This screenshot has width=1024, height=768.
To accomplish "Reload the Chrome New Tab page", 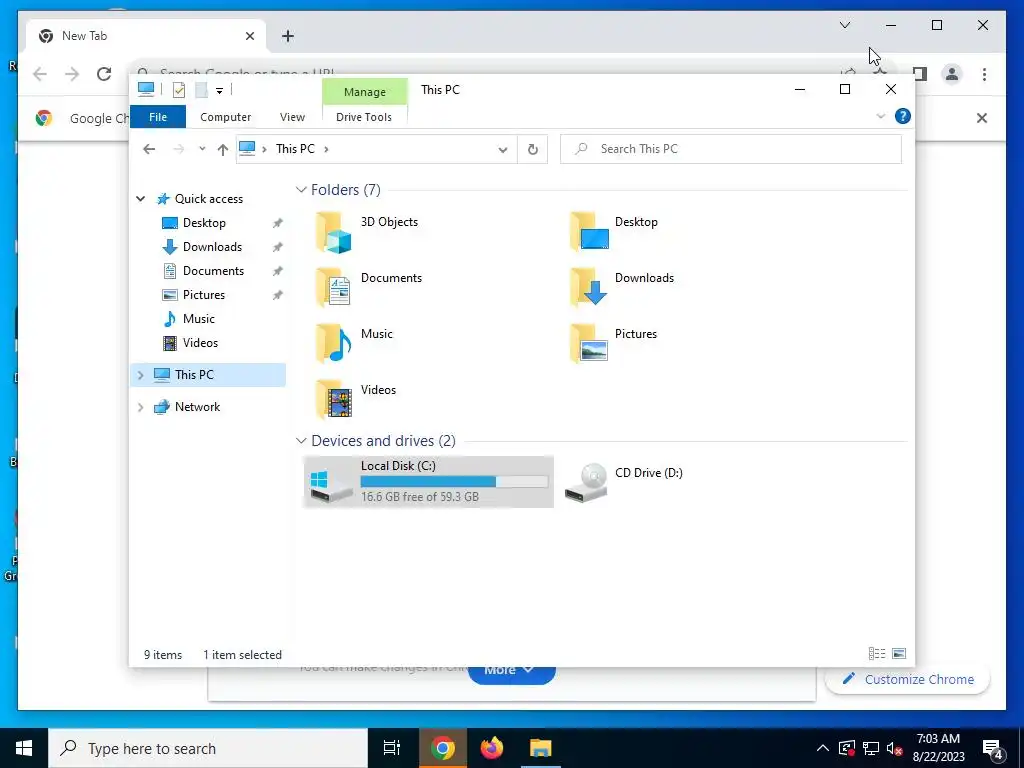I will (x=104, y=74).
